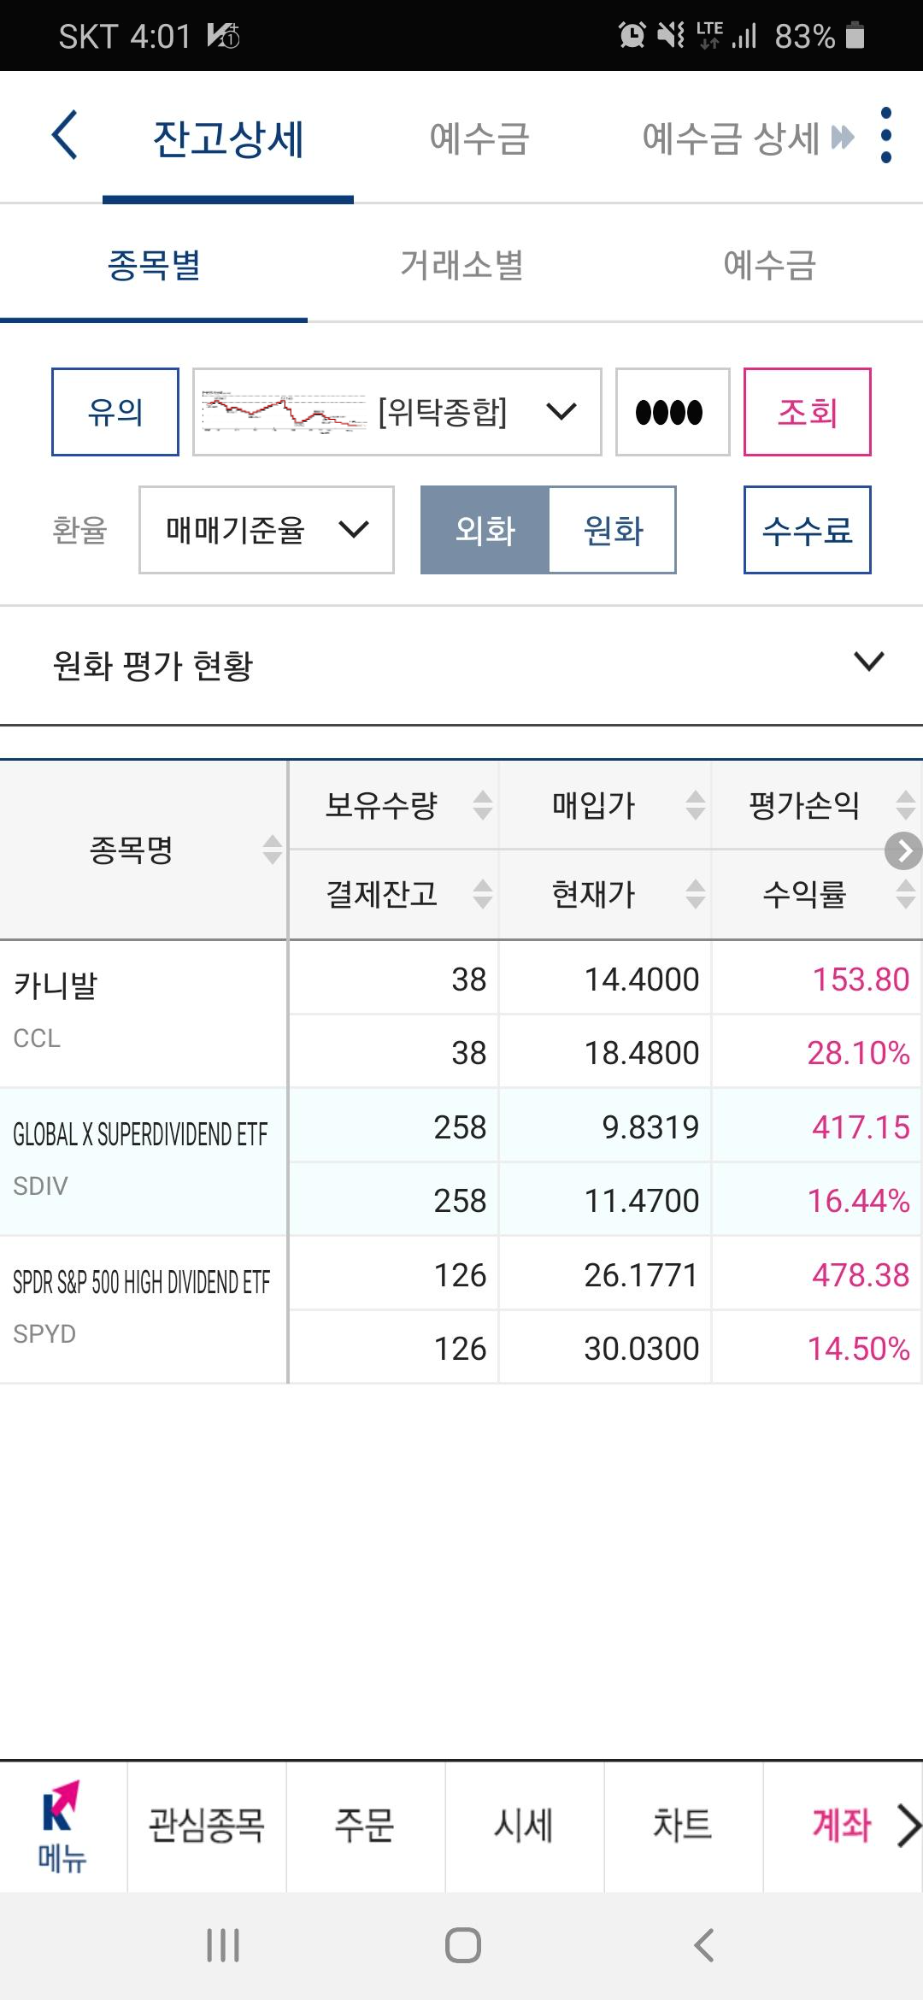923x2000 pixels.
Task: Tap the 417.15 profit value
Action: (861, 1127)
